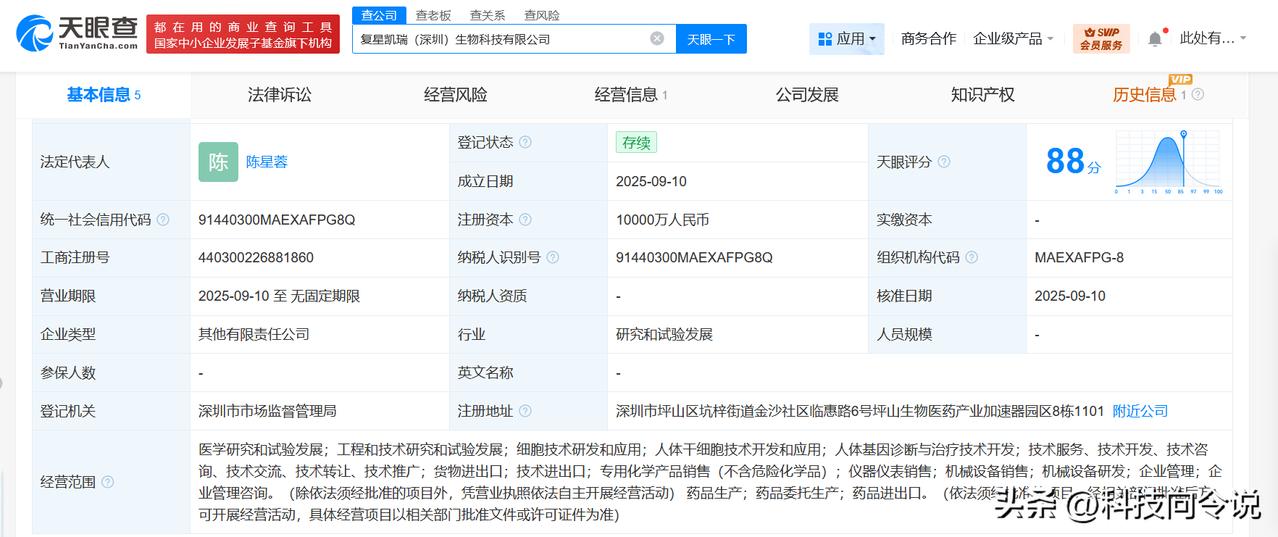
Task: Clear the search box with the X icon
Action: tap(657, 39)
